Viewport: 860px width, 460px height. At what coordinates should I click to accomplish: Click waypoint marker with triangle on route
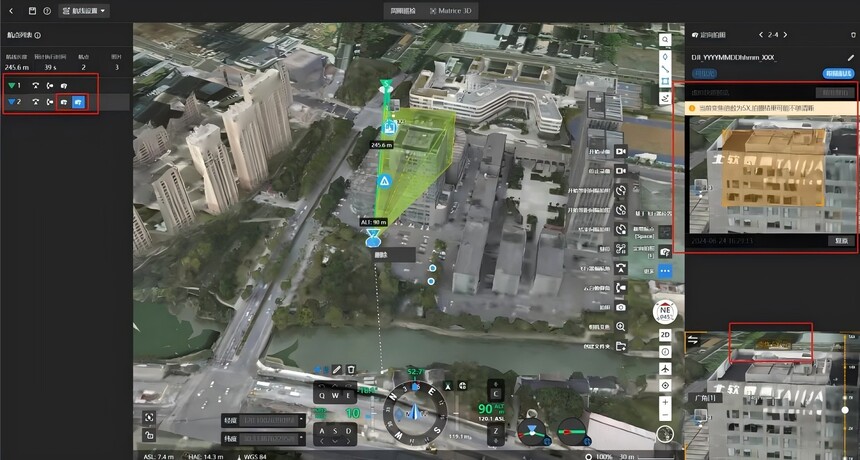coord(385,181)
